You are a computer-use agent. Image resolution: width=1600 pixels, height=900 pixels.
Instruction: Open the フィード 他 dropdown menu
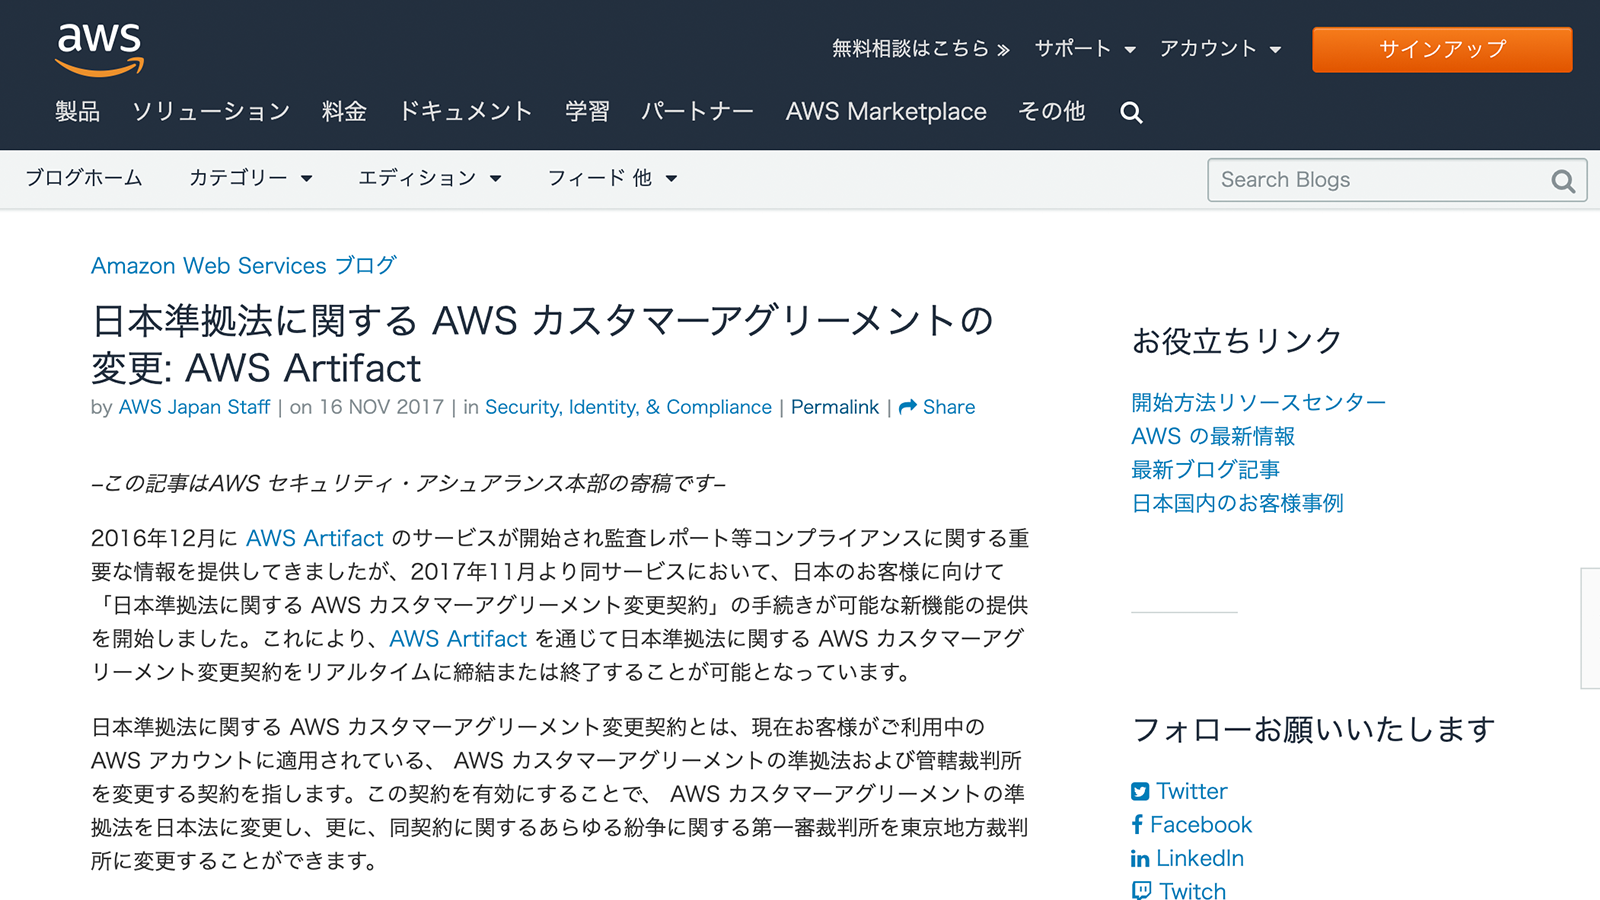612,178
